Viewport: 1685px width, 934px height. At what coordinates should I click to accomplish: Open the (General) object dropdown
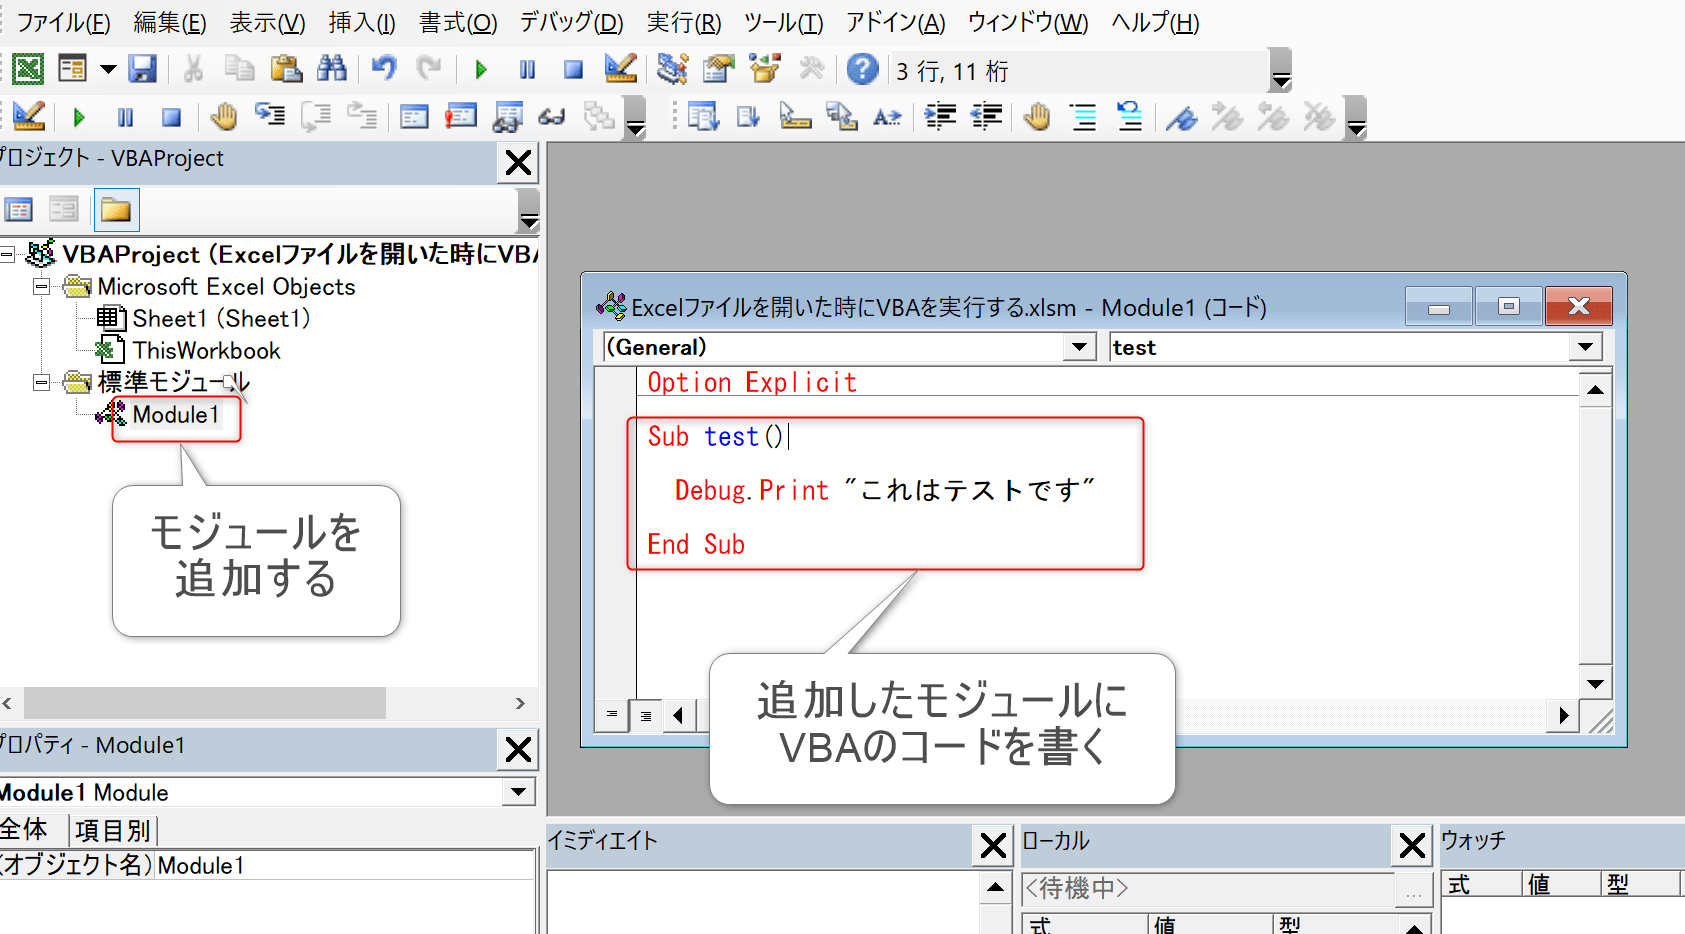click(x=1078, y=347)
